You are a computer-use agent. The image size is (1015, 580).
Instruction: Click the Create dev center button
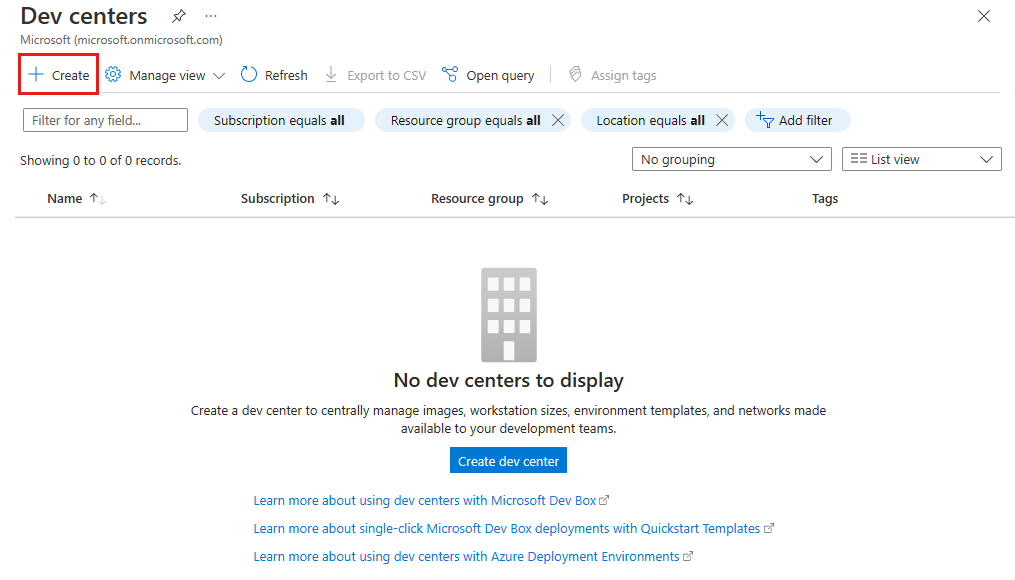pos(508,460)
